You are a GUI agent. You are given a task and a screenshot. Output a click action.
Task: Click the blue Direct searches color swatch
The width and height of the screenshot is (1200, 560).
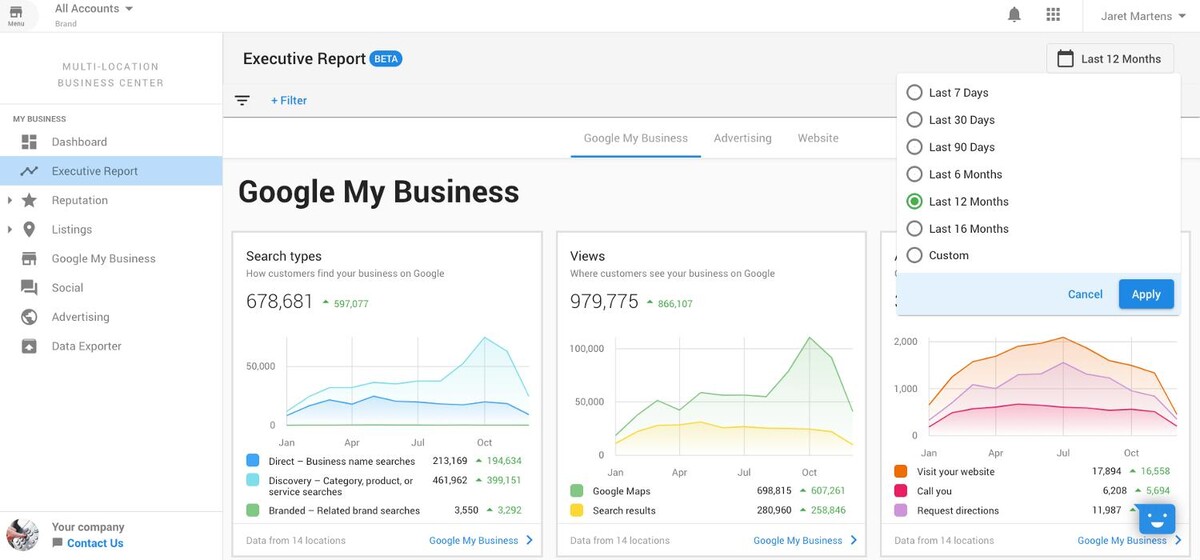253,461
